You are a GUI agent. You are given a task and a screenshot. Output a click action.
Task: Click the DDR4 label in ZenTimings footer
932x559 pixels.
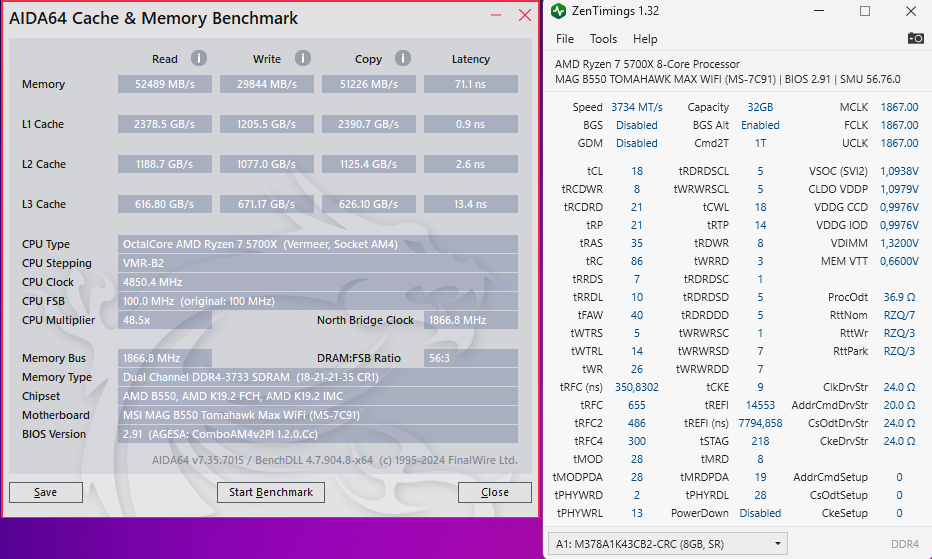tap(905, 544)
